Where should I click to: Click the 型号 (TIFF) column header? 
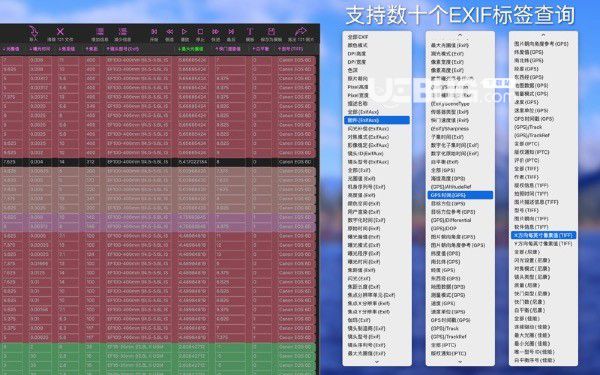point(290,49)
